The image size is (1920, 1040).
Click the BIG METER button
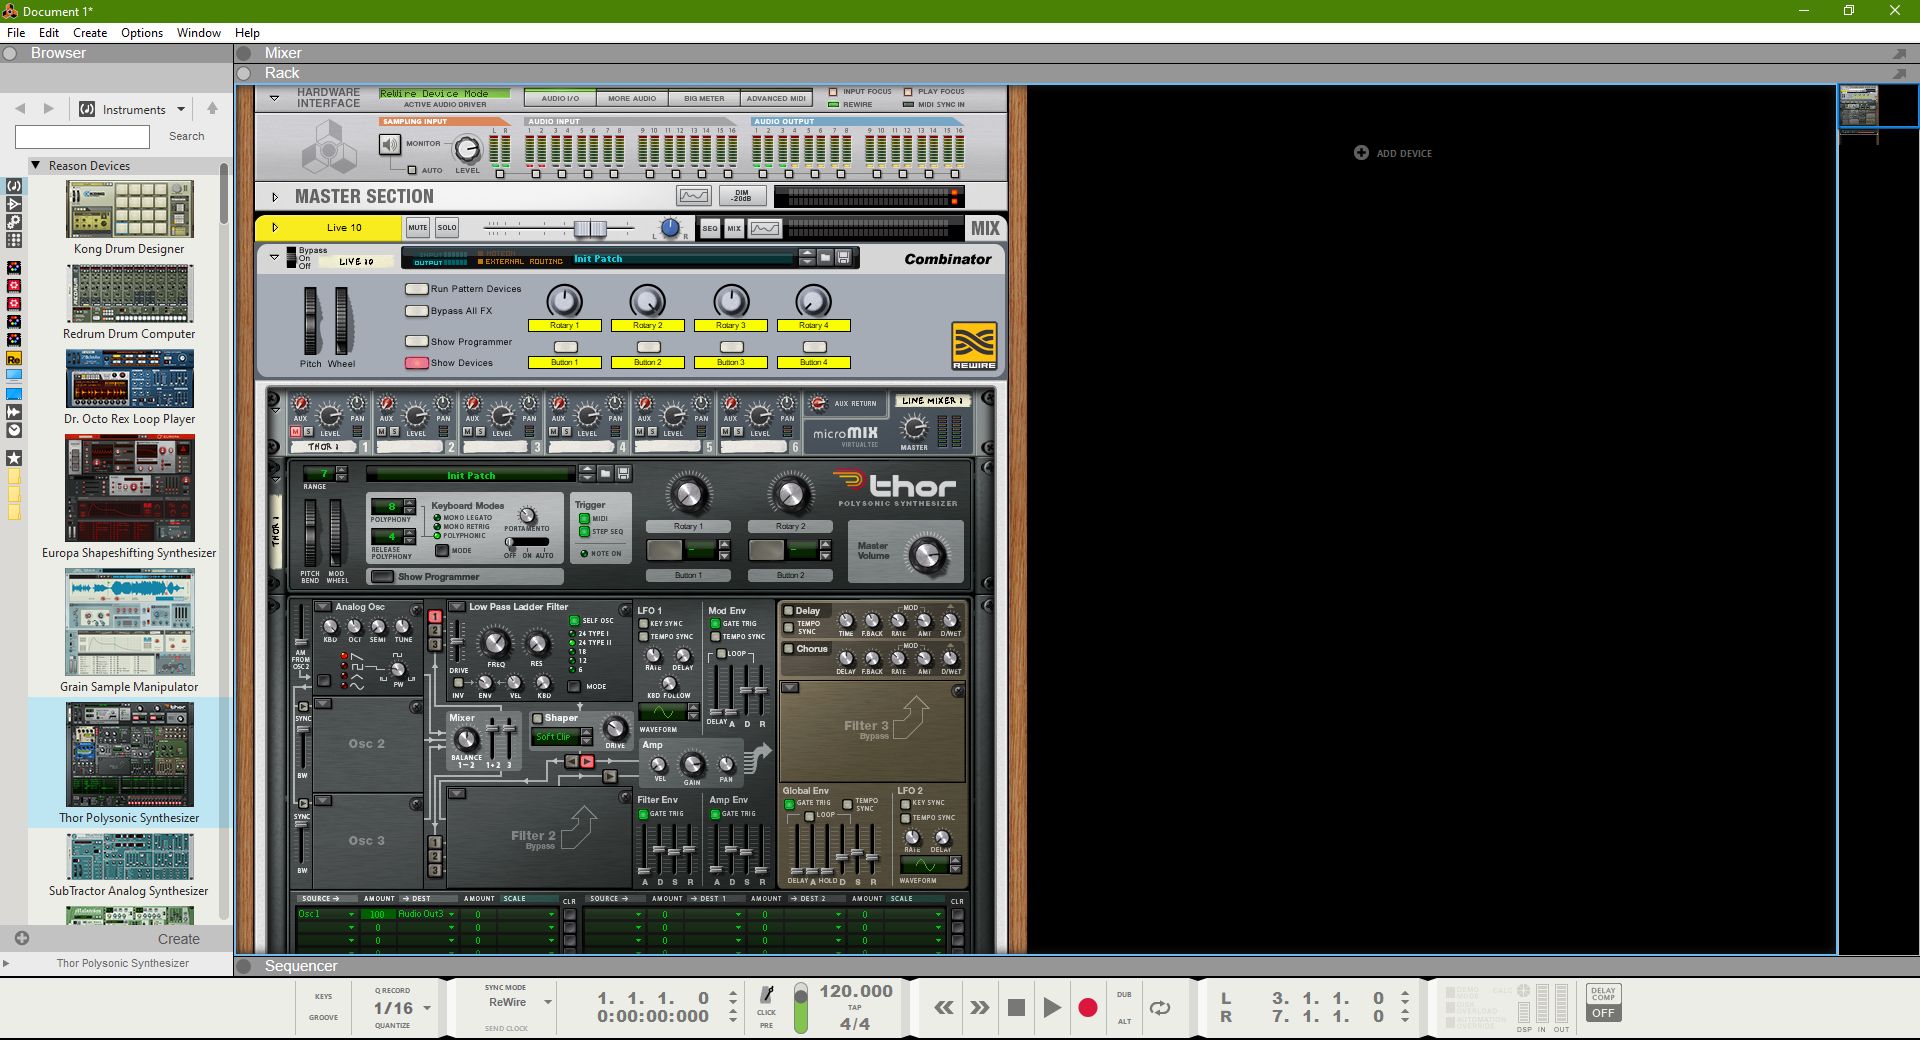coord(704,98)
